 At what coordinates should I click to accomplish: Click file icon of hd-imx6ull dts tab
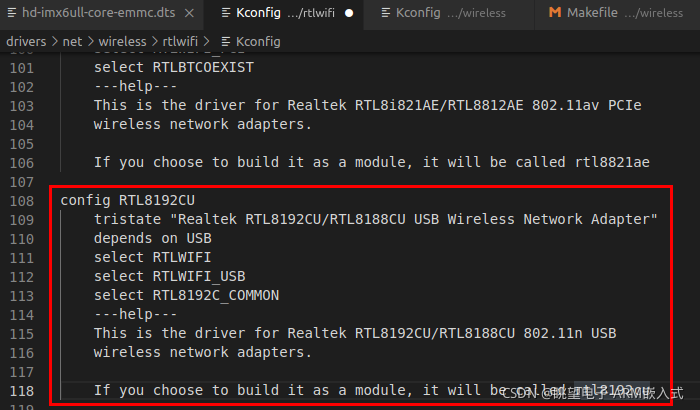(12, 13)
